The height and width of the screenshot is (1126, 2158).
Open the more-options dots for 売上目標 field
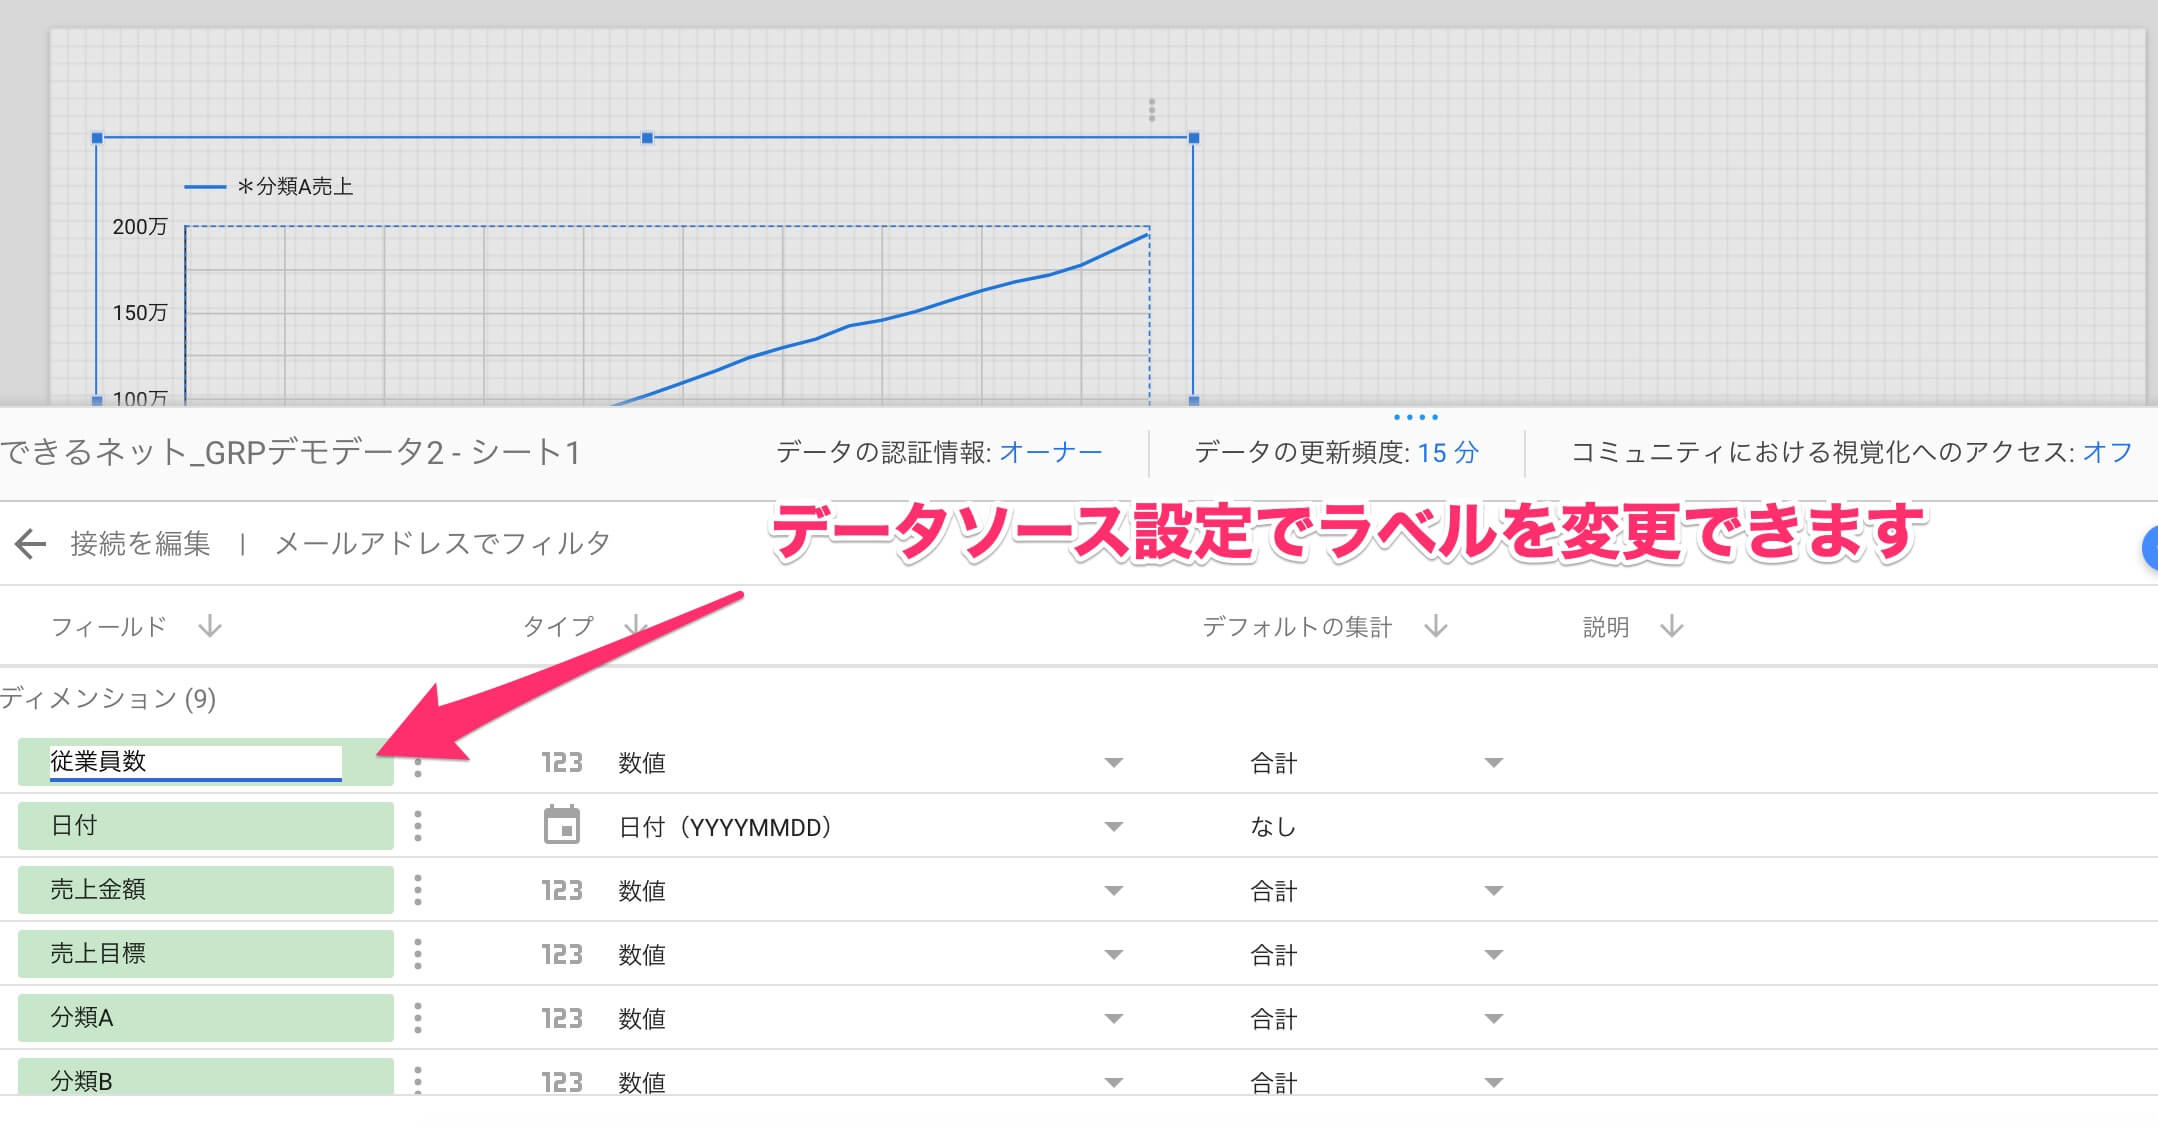click(x=418, y=954)
